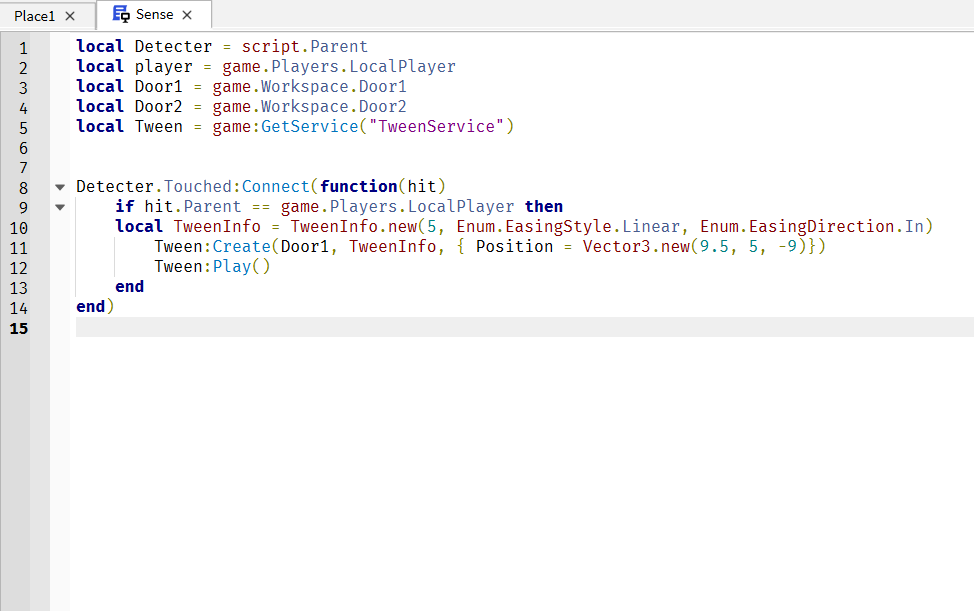This screenshot has height=611, width=974.
Task: Click line number 15 in gutter
Action: click(x=19, y=328)
